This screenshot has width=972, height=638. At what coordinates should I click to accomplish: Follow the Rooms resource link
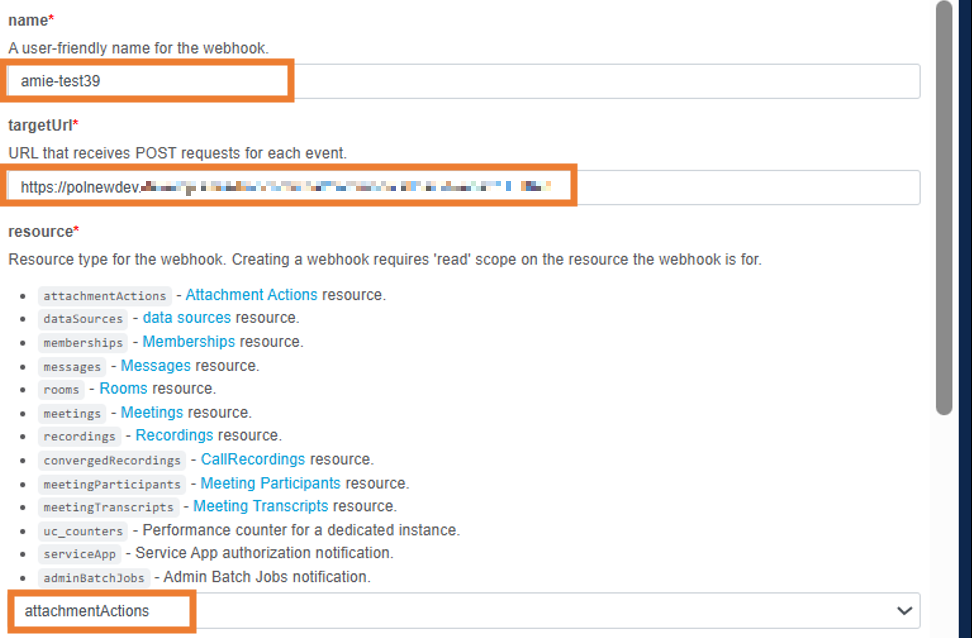point(123,388)
